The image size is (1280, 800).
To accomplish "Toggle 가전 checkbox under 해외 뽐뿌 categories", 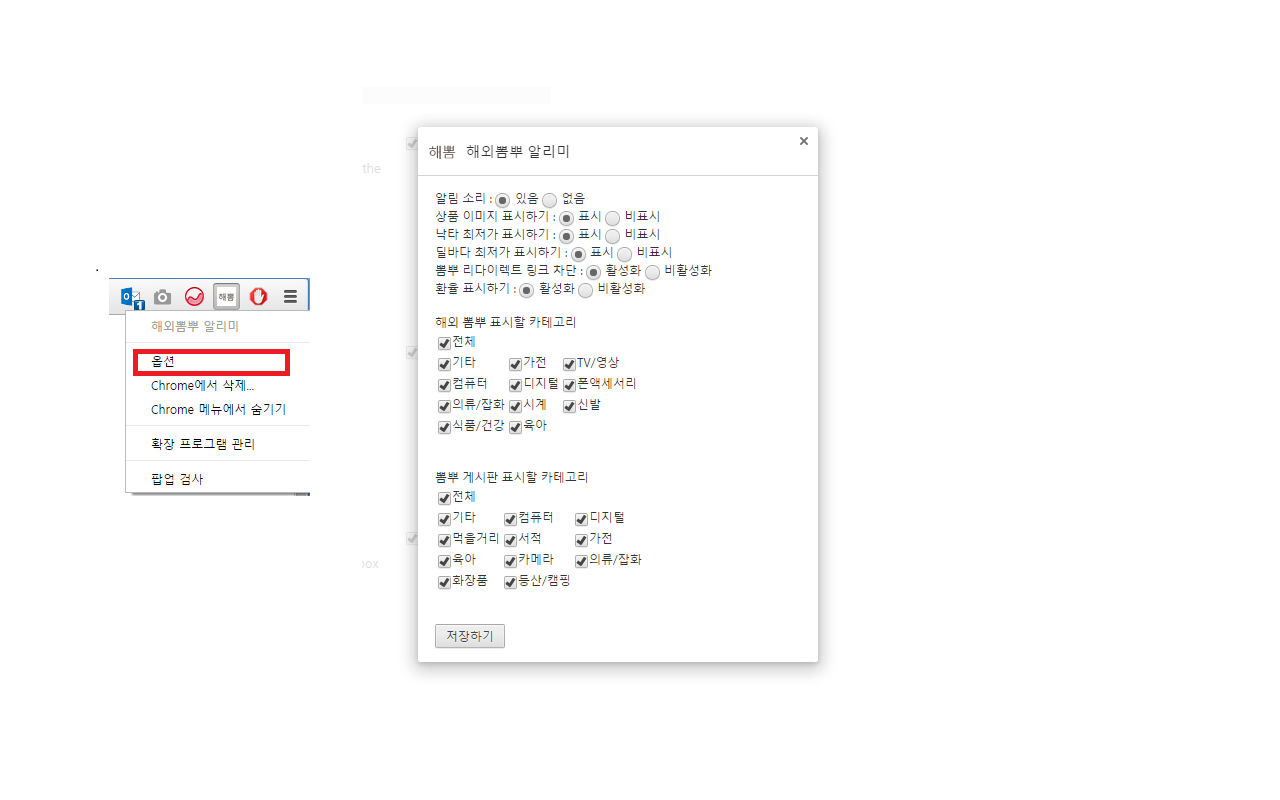I will coord(515,364).
